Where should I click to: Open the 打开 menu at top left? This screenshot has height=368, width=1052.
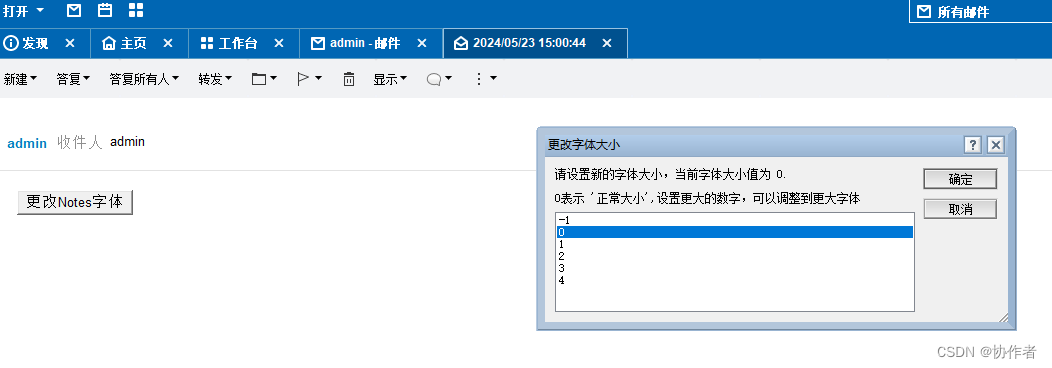23,11
